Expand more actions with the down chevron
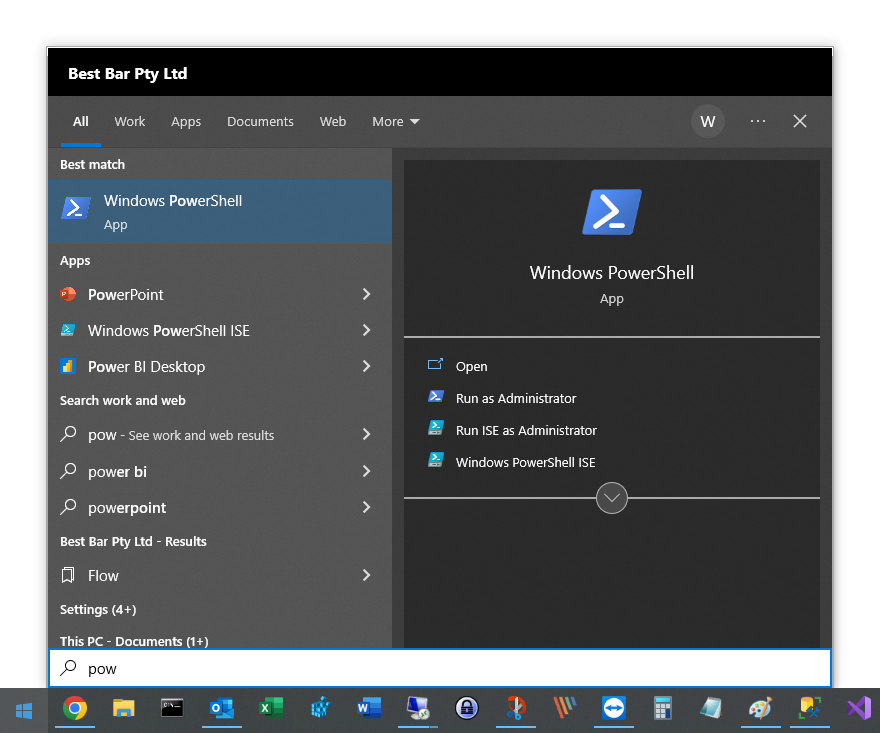 tap(611, 497)
